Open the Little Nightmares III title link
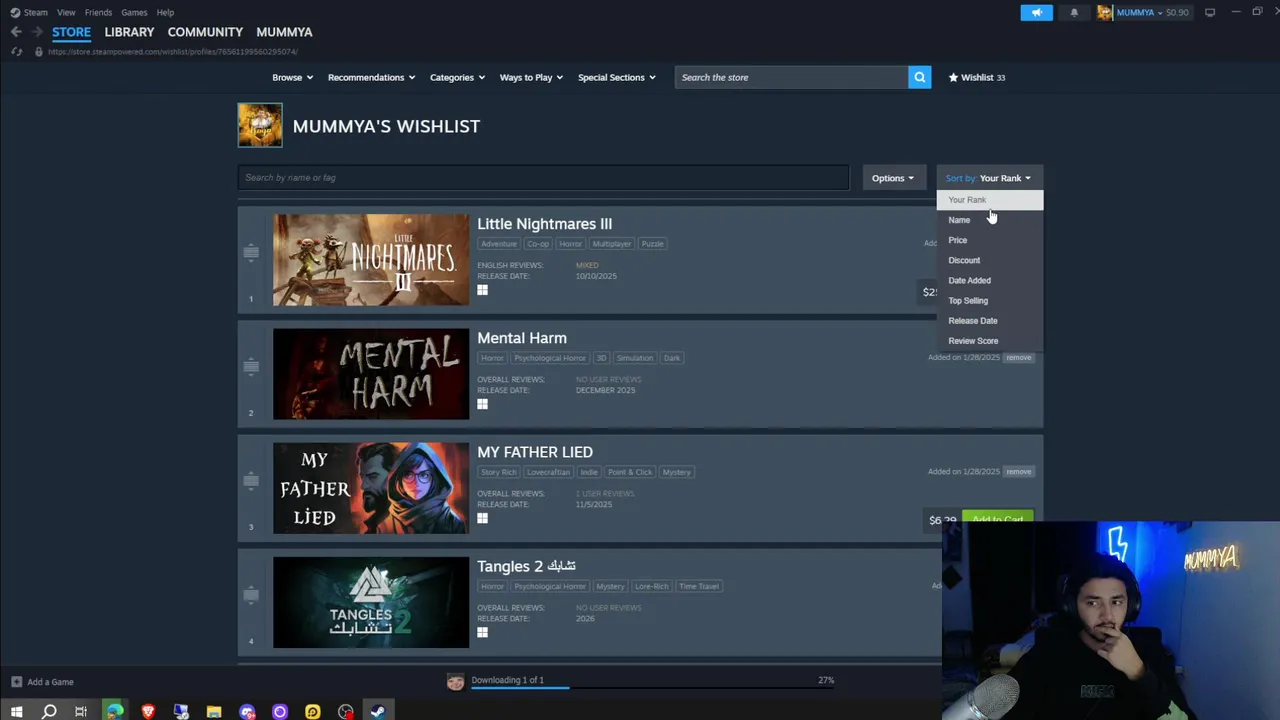1280x720 pixels. [544, 224]
